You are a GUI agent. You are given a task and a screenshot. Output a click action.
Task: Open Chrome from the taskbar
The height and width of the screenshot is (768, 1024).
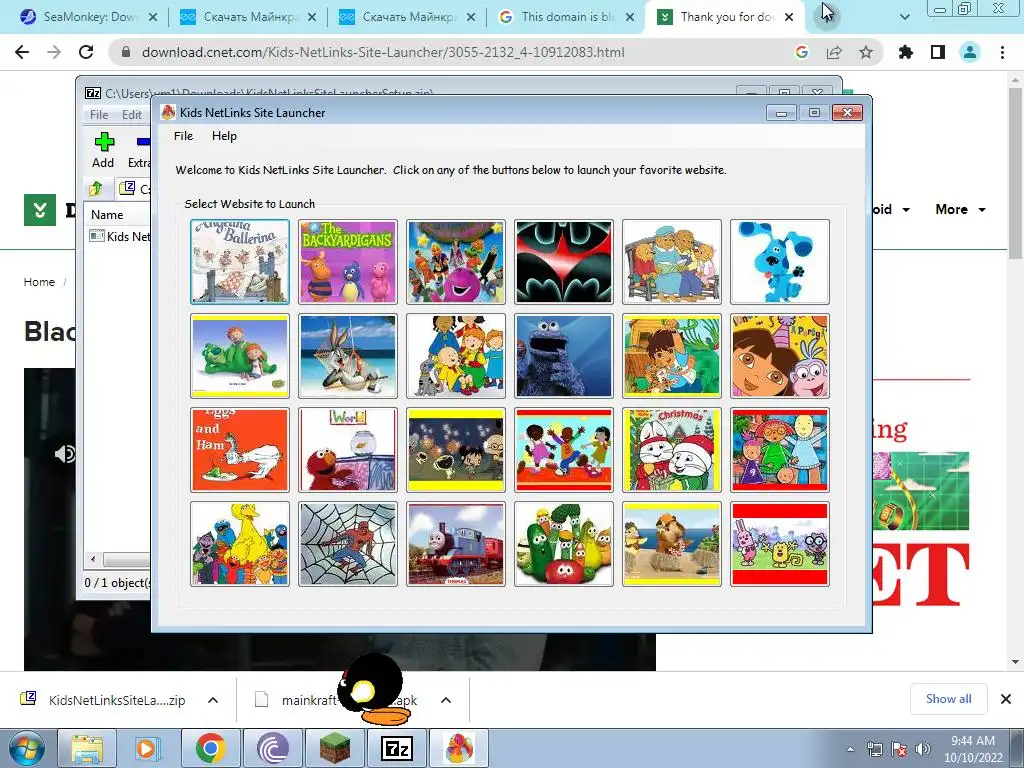click(210, 748)
